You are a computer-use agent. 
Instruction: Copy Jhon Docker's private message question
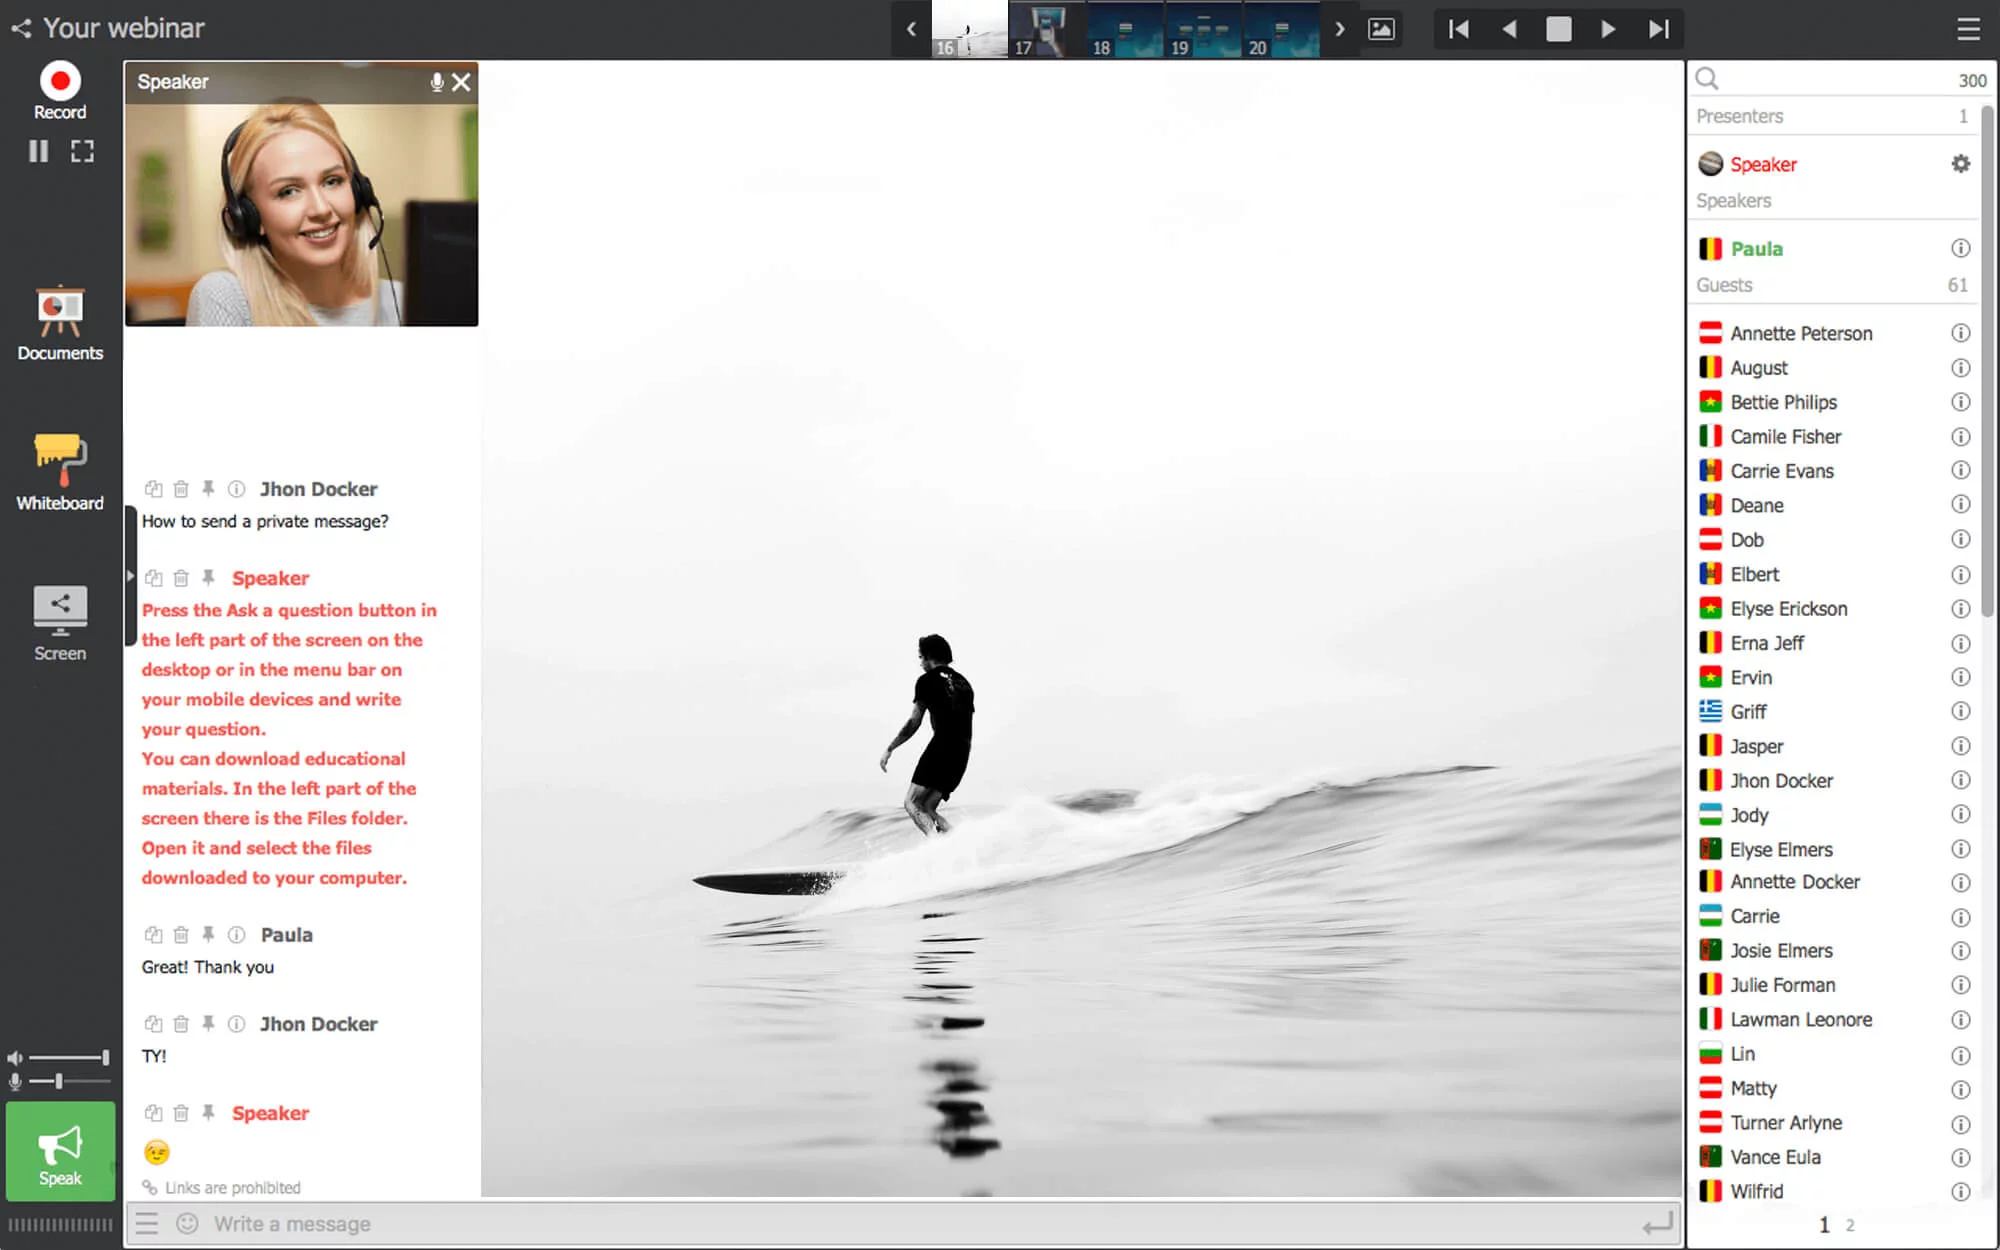pos(153,489)
